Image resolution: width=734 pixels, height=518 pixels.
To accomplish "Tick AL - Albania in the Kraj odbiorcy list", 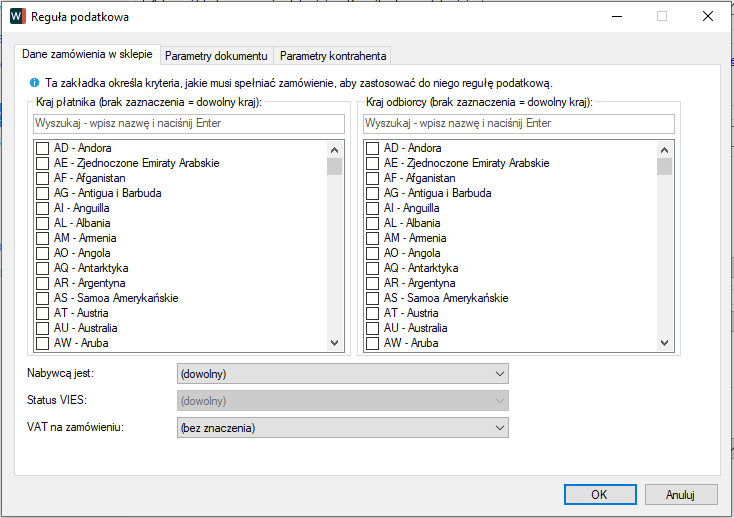I will pyautogui.click(x=372, y=223).
